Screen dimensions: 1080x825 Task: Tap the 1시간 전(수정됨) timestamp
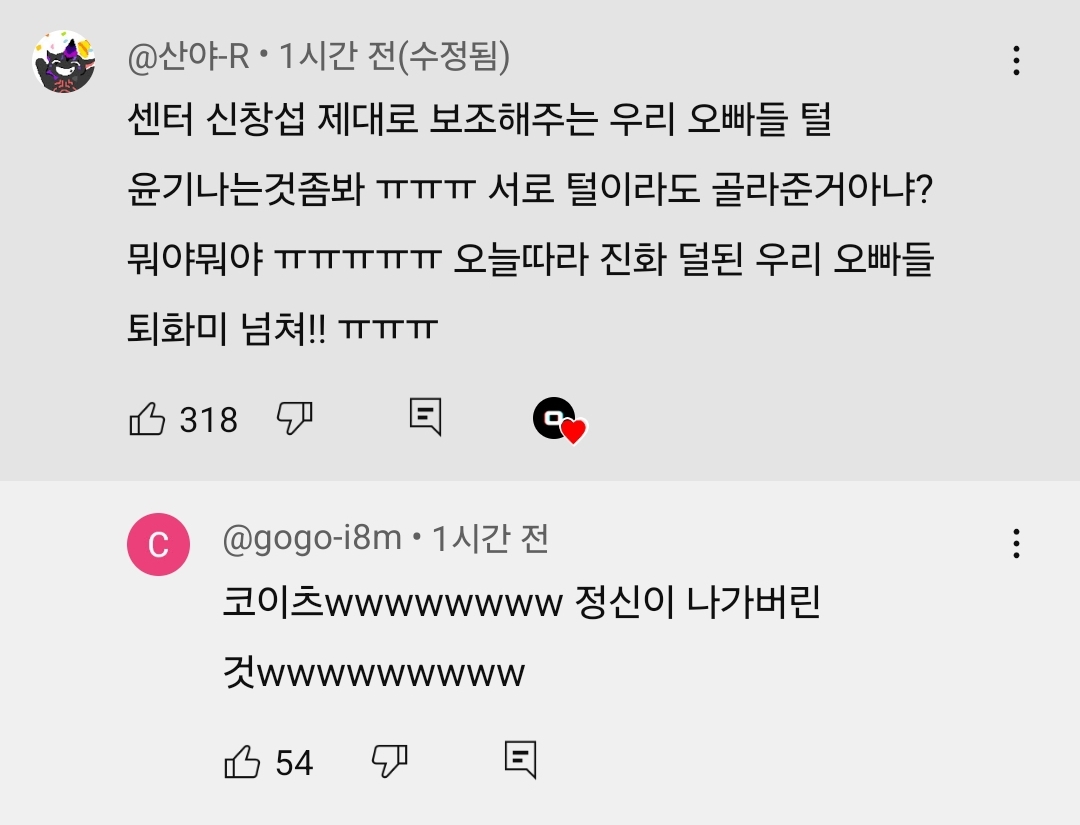pos(395,56)
